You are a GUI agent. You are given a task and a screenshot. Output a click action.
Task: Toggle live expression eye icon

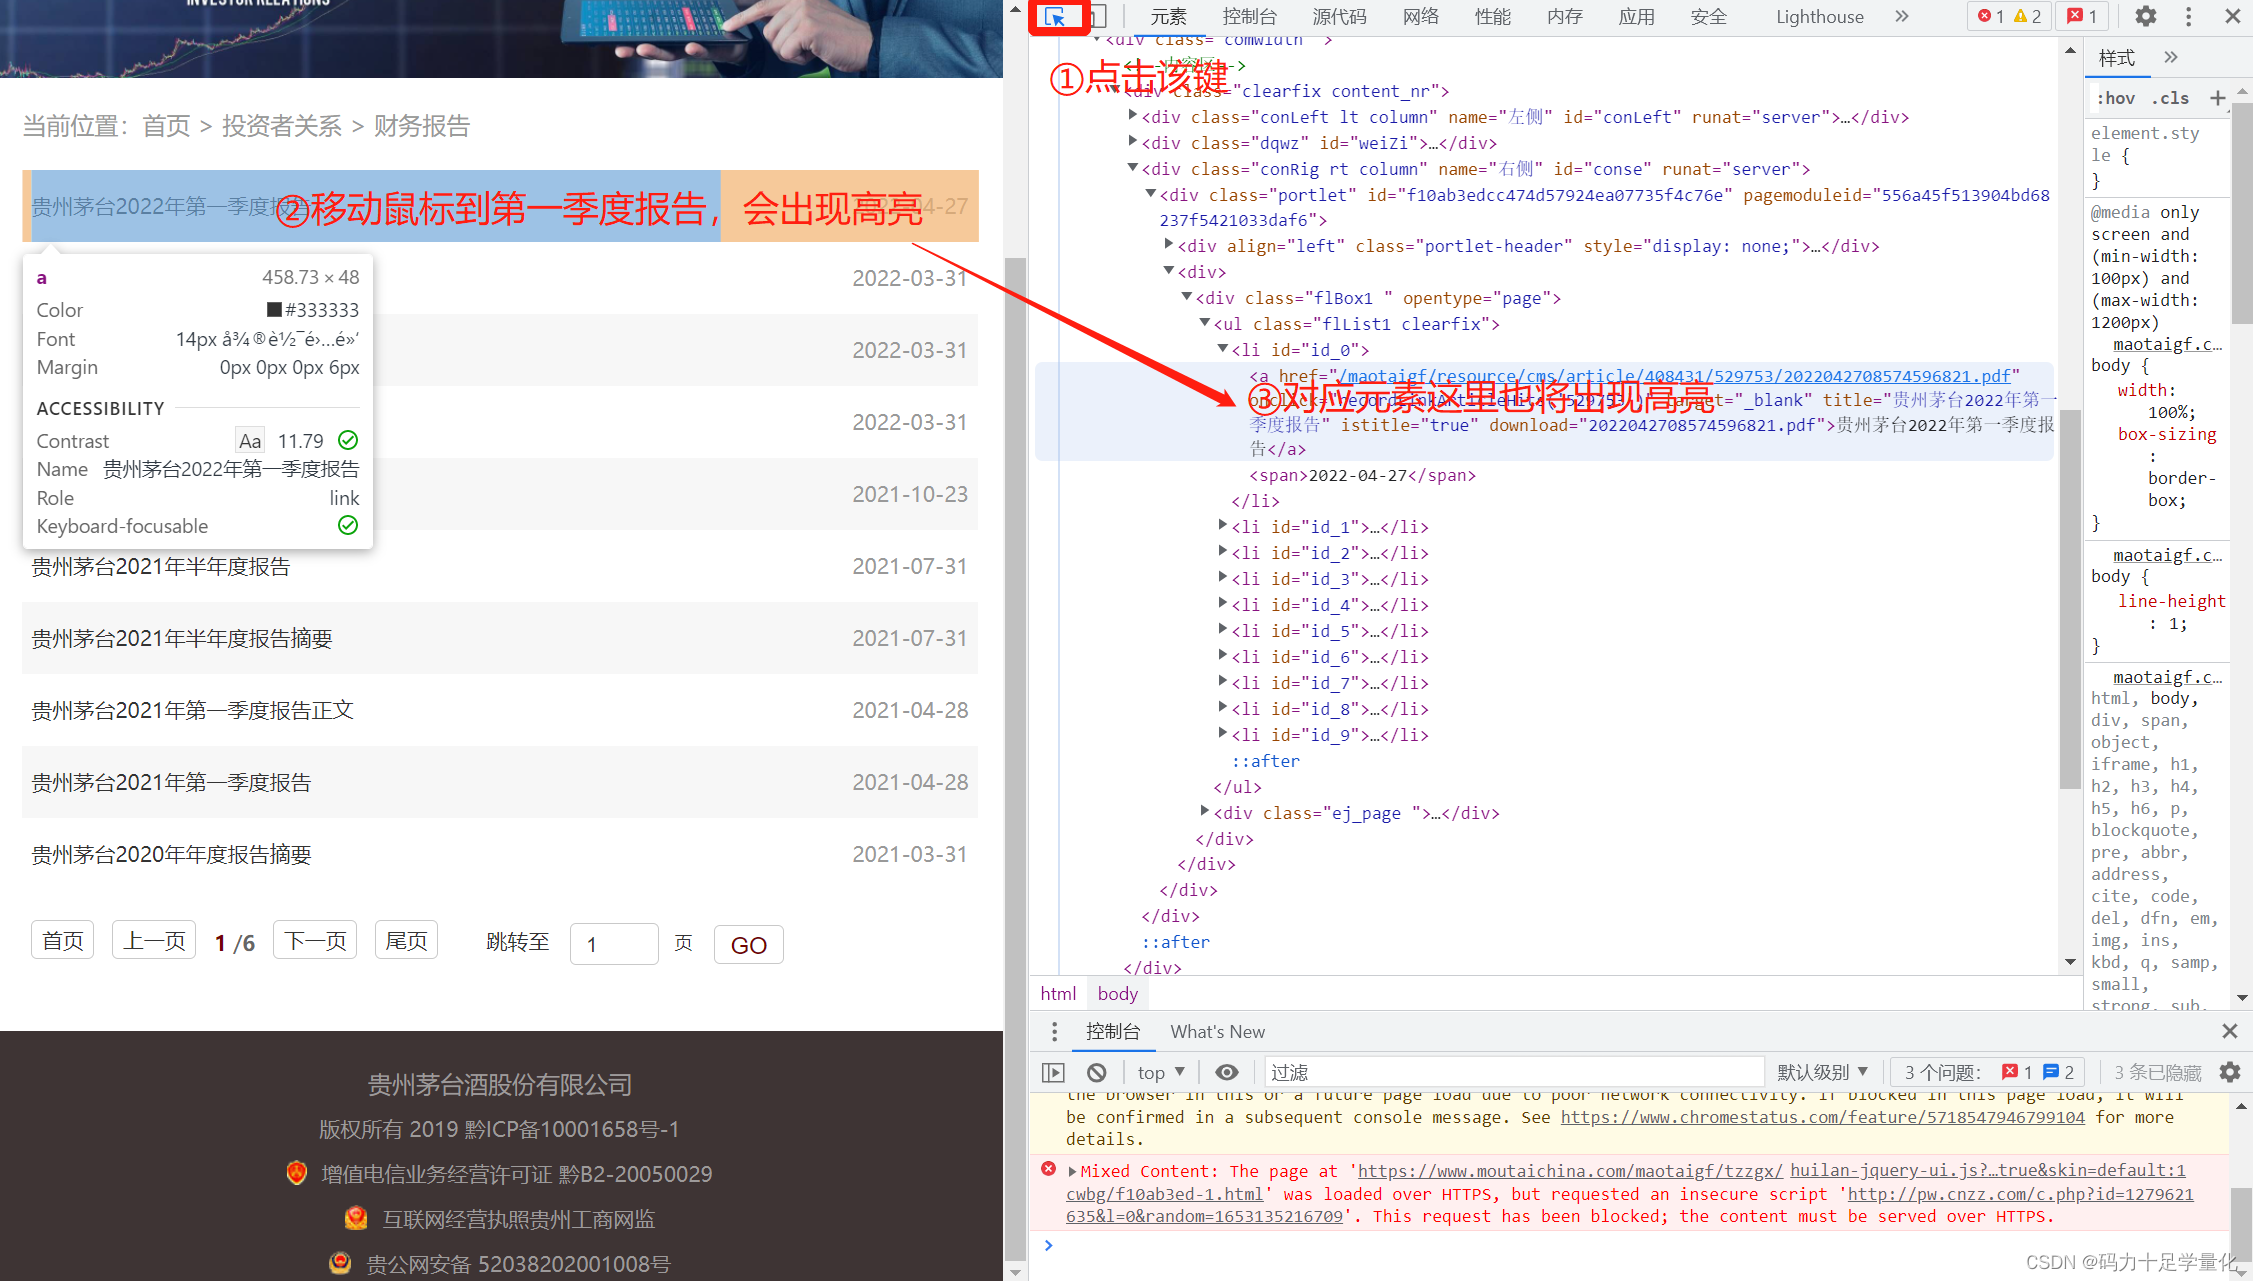(x=1227, y=1072)
